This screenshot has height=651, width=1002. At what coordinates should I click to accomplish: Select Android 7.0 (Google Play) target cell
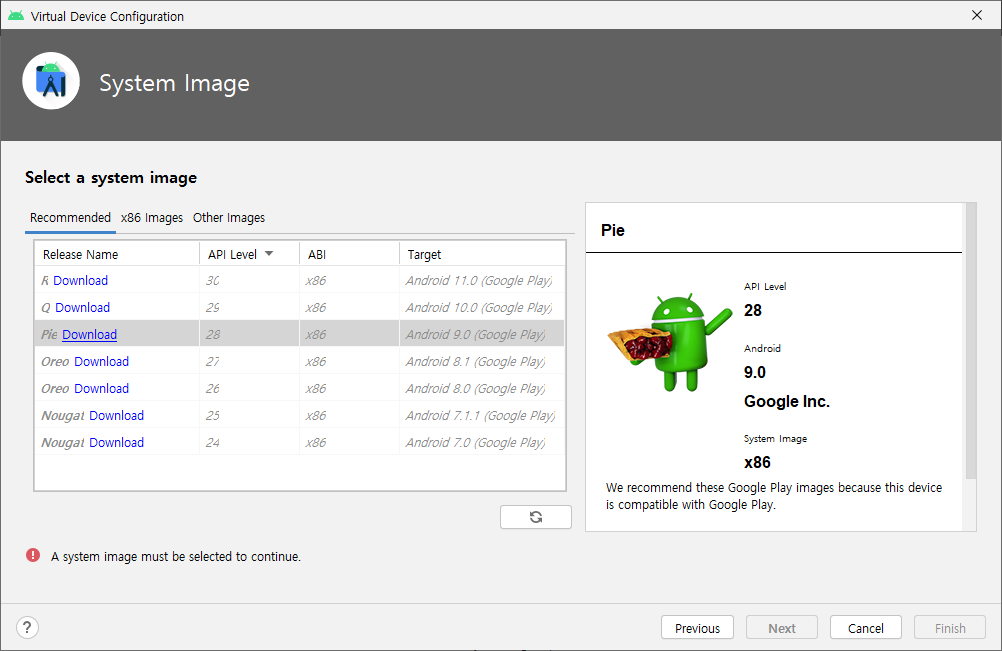click(x=482, y=442)
